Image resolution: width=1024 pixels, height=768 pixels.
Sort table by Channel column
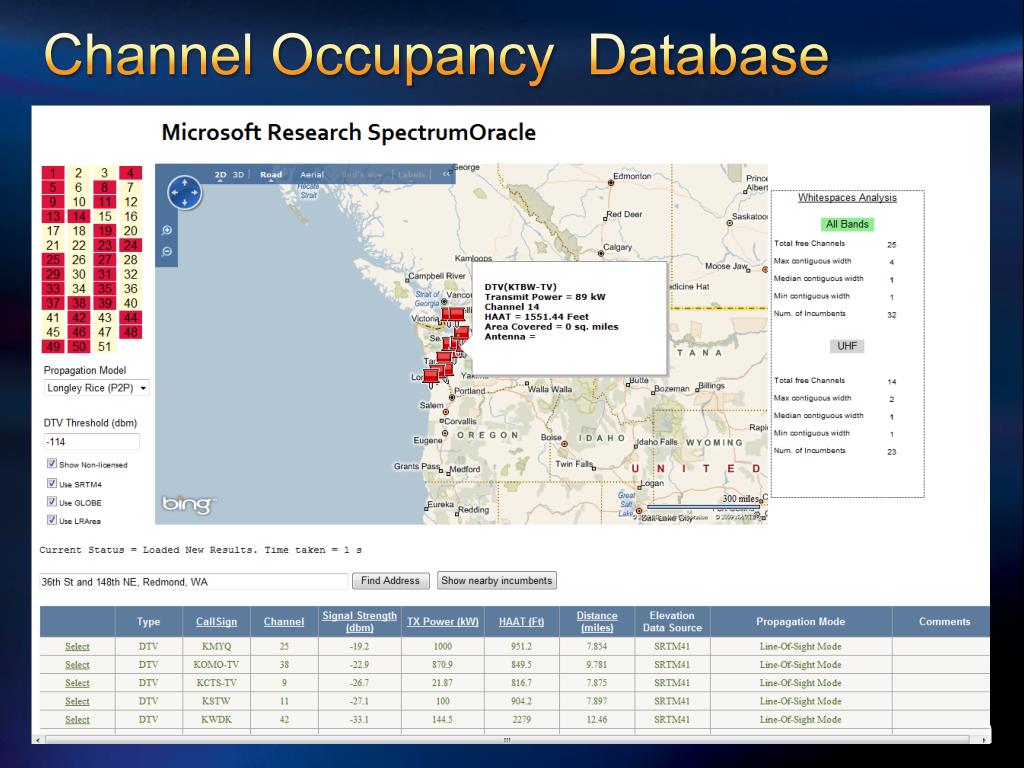coord(283,622)
